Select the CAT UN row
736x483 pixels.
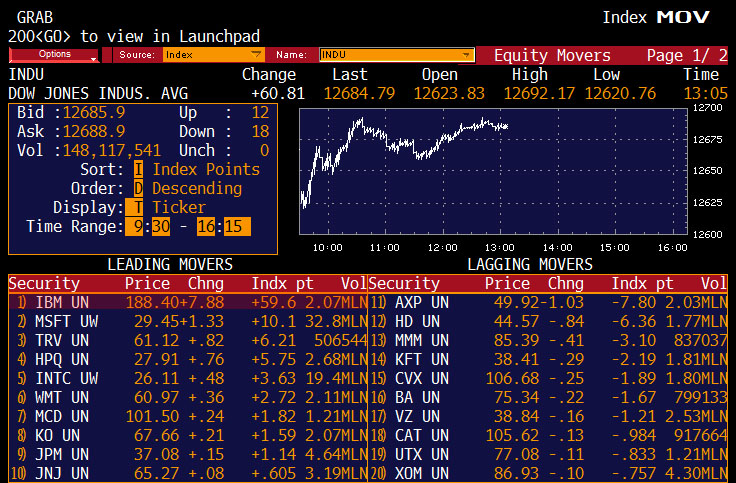point(548,435)
